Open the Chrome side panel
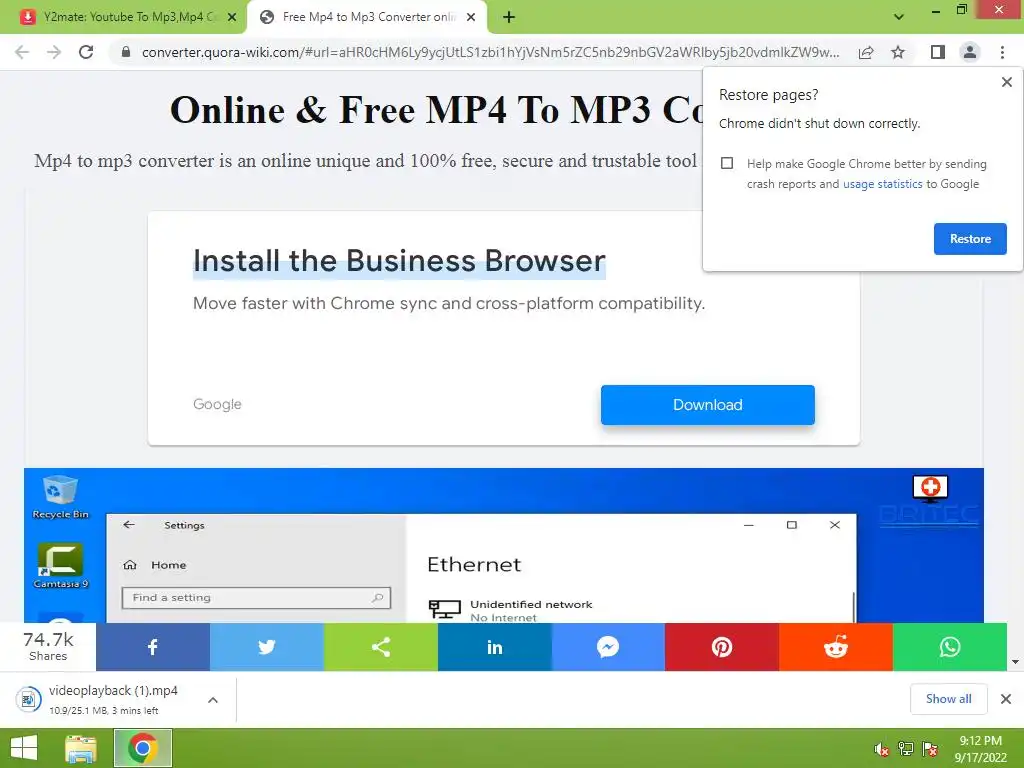This screenshot has height=768, width=1024. [x=938, y=52]
